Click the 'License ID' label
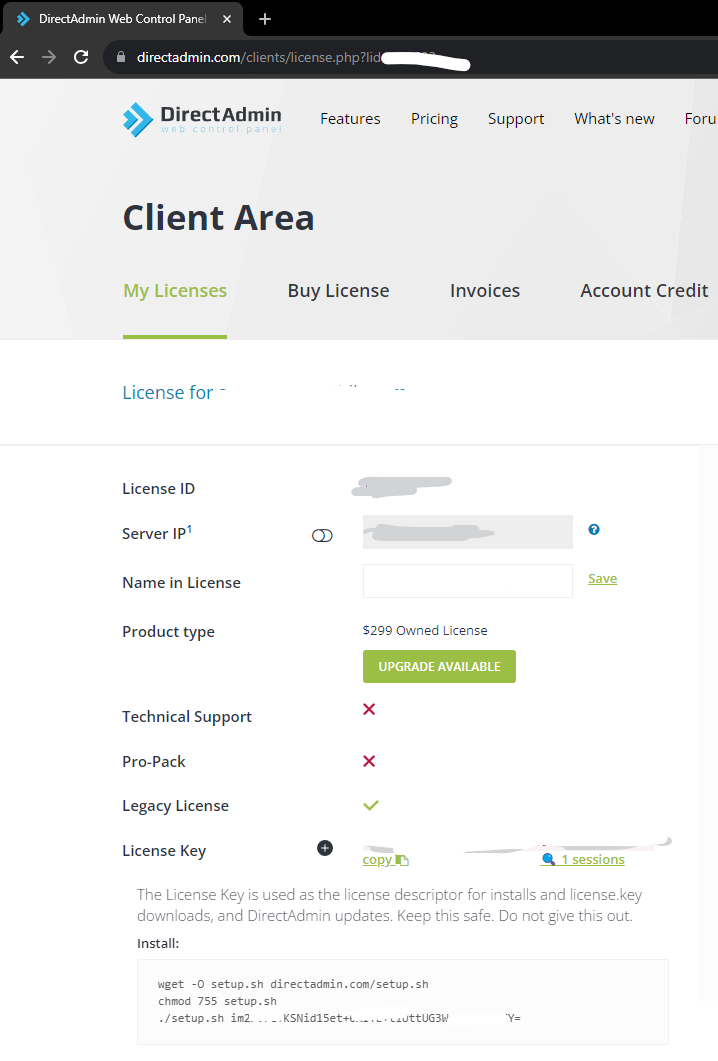The image size is (718, 1061). tap(158, 489)
